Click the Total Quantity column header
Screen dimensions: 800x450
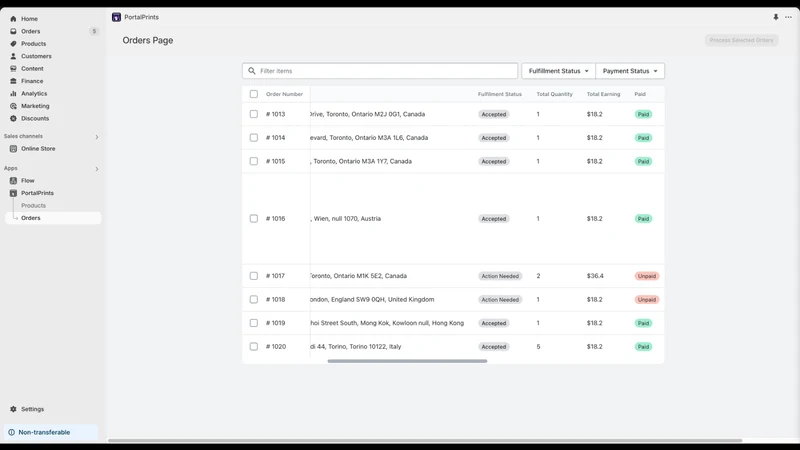click(x=555, y=94)
